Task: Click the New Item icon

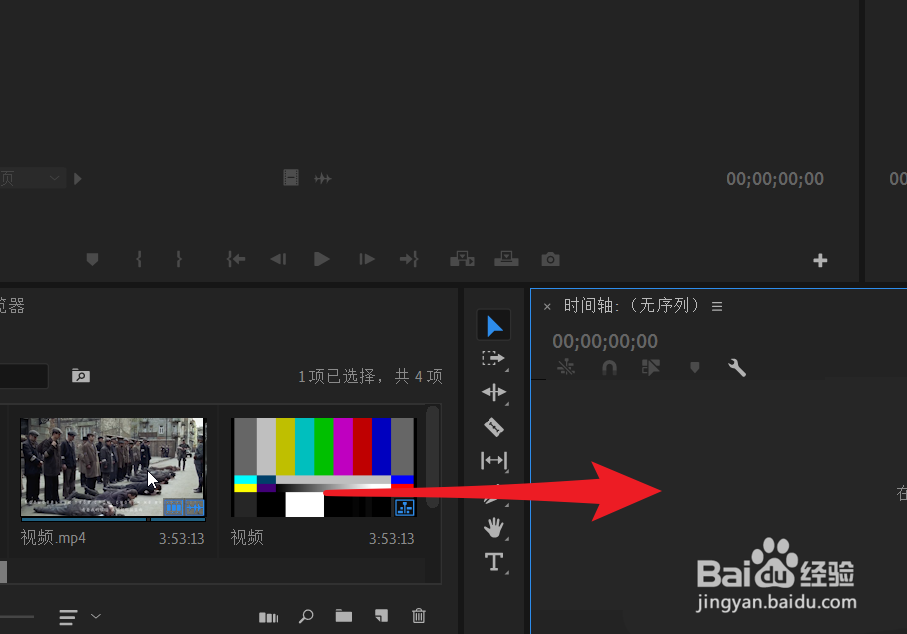Action: pos(381,616)
